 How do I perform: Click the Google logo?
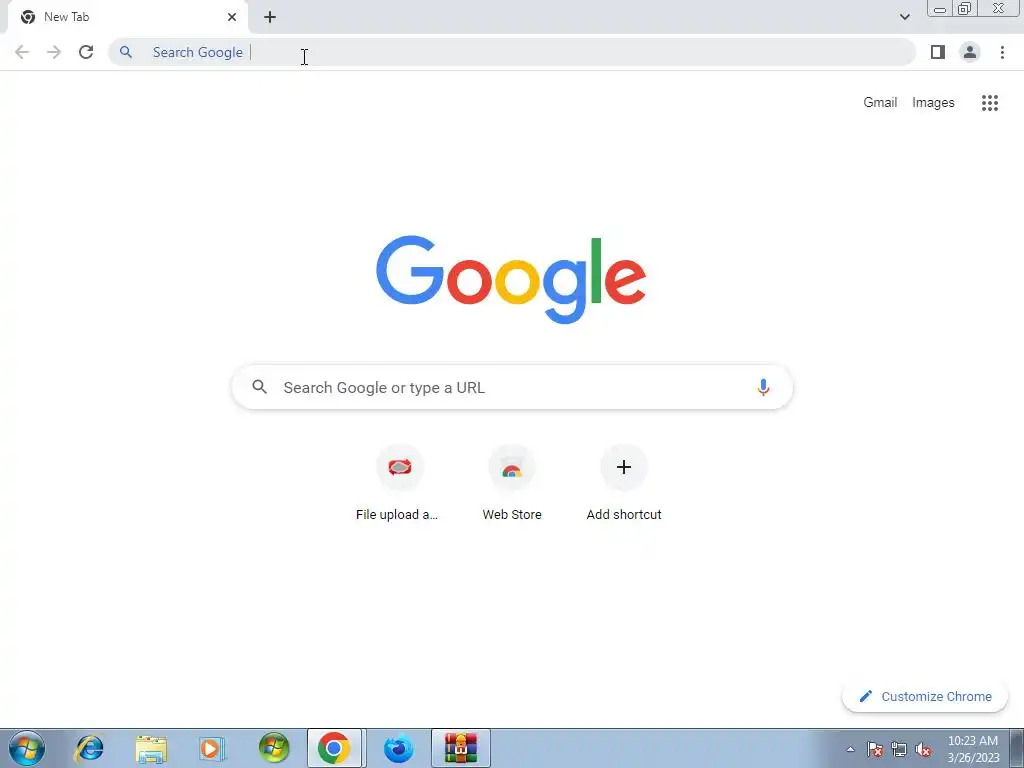pyautogui.click(x=511, y=280)
